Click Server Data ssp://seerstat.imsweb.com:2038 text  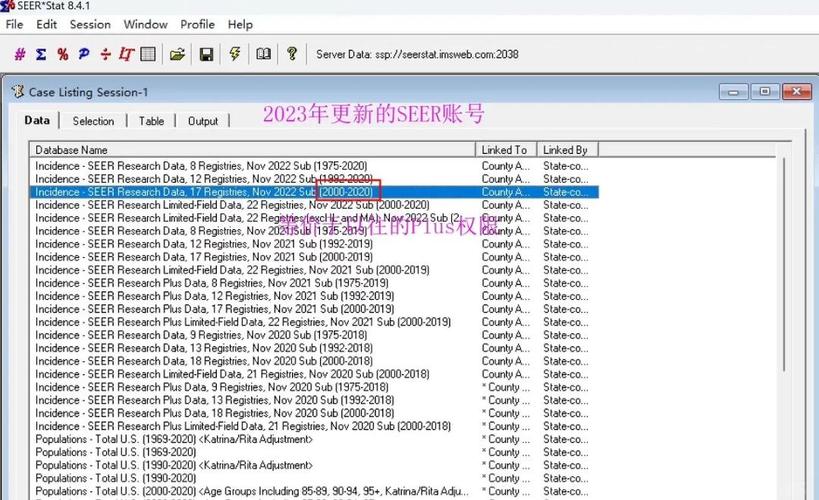(x=417, y=54)
